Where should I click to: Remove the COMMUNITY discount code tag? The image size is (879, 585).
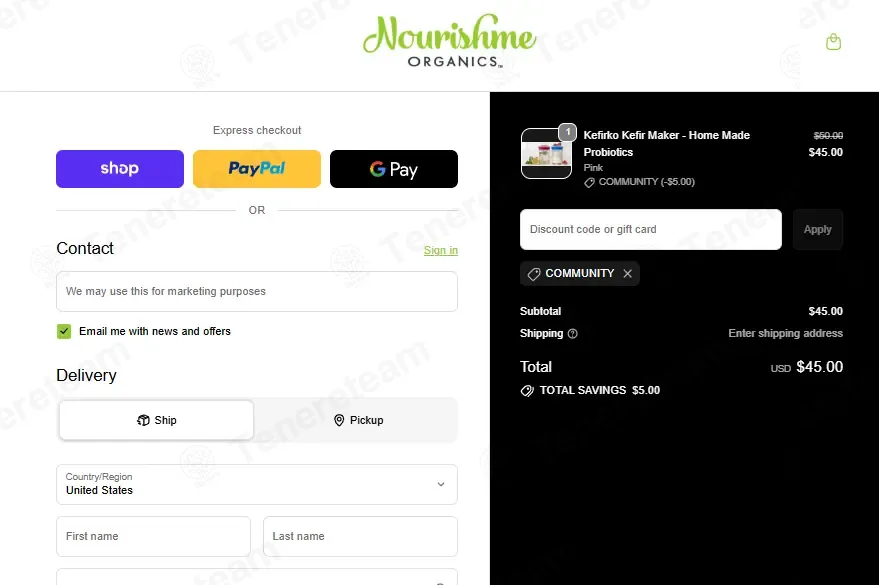click(x=627, y=273)
